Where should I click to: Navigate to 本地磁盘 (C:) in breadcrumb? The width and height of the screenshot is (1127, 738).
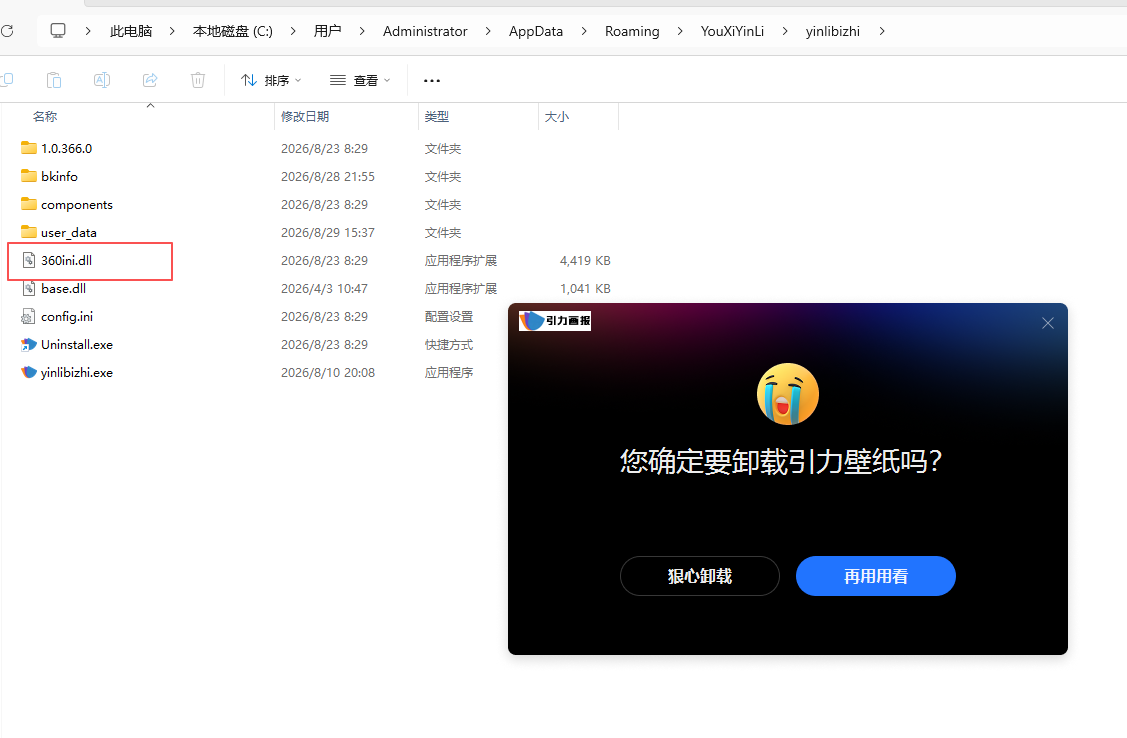click(x=233, y=31)
